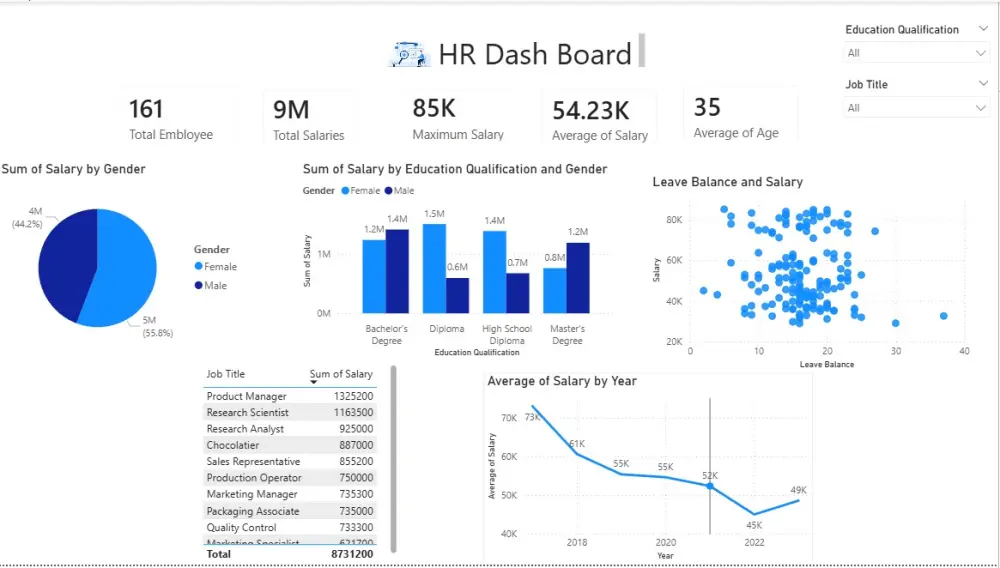Select the High School Diploma Male 0.7M bar
The image size is (1000, 568).
coord(517,293)
